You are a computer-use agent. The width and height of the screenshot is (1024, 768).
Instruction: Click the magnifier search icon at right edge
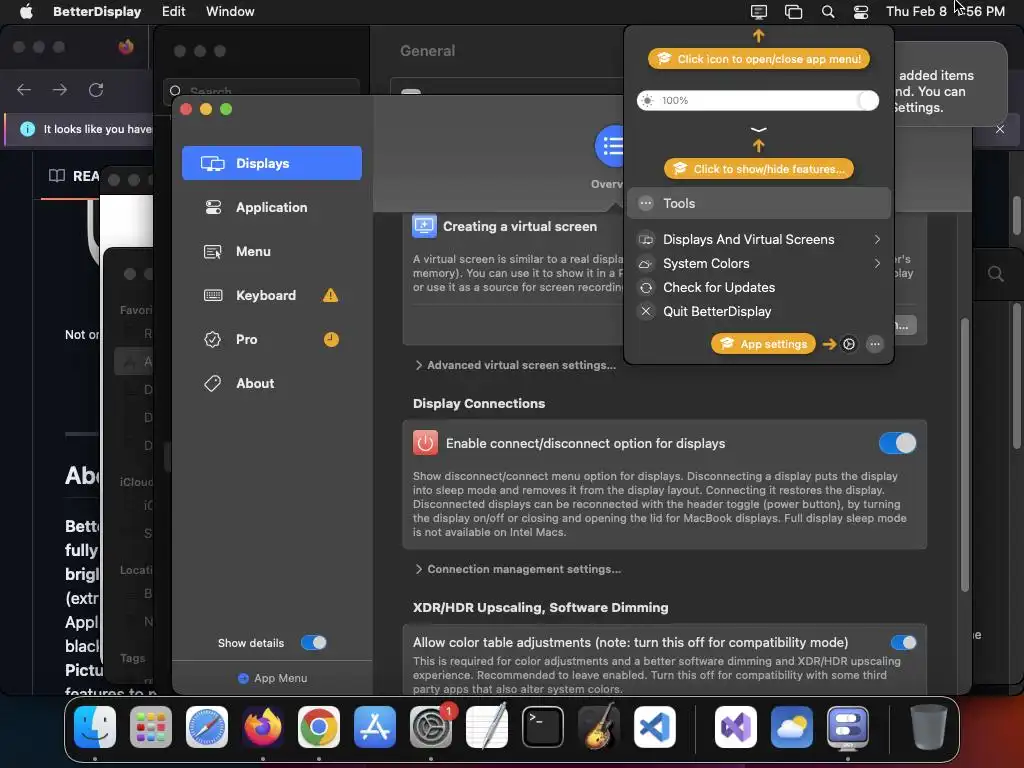pos(995,274)
